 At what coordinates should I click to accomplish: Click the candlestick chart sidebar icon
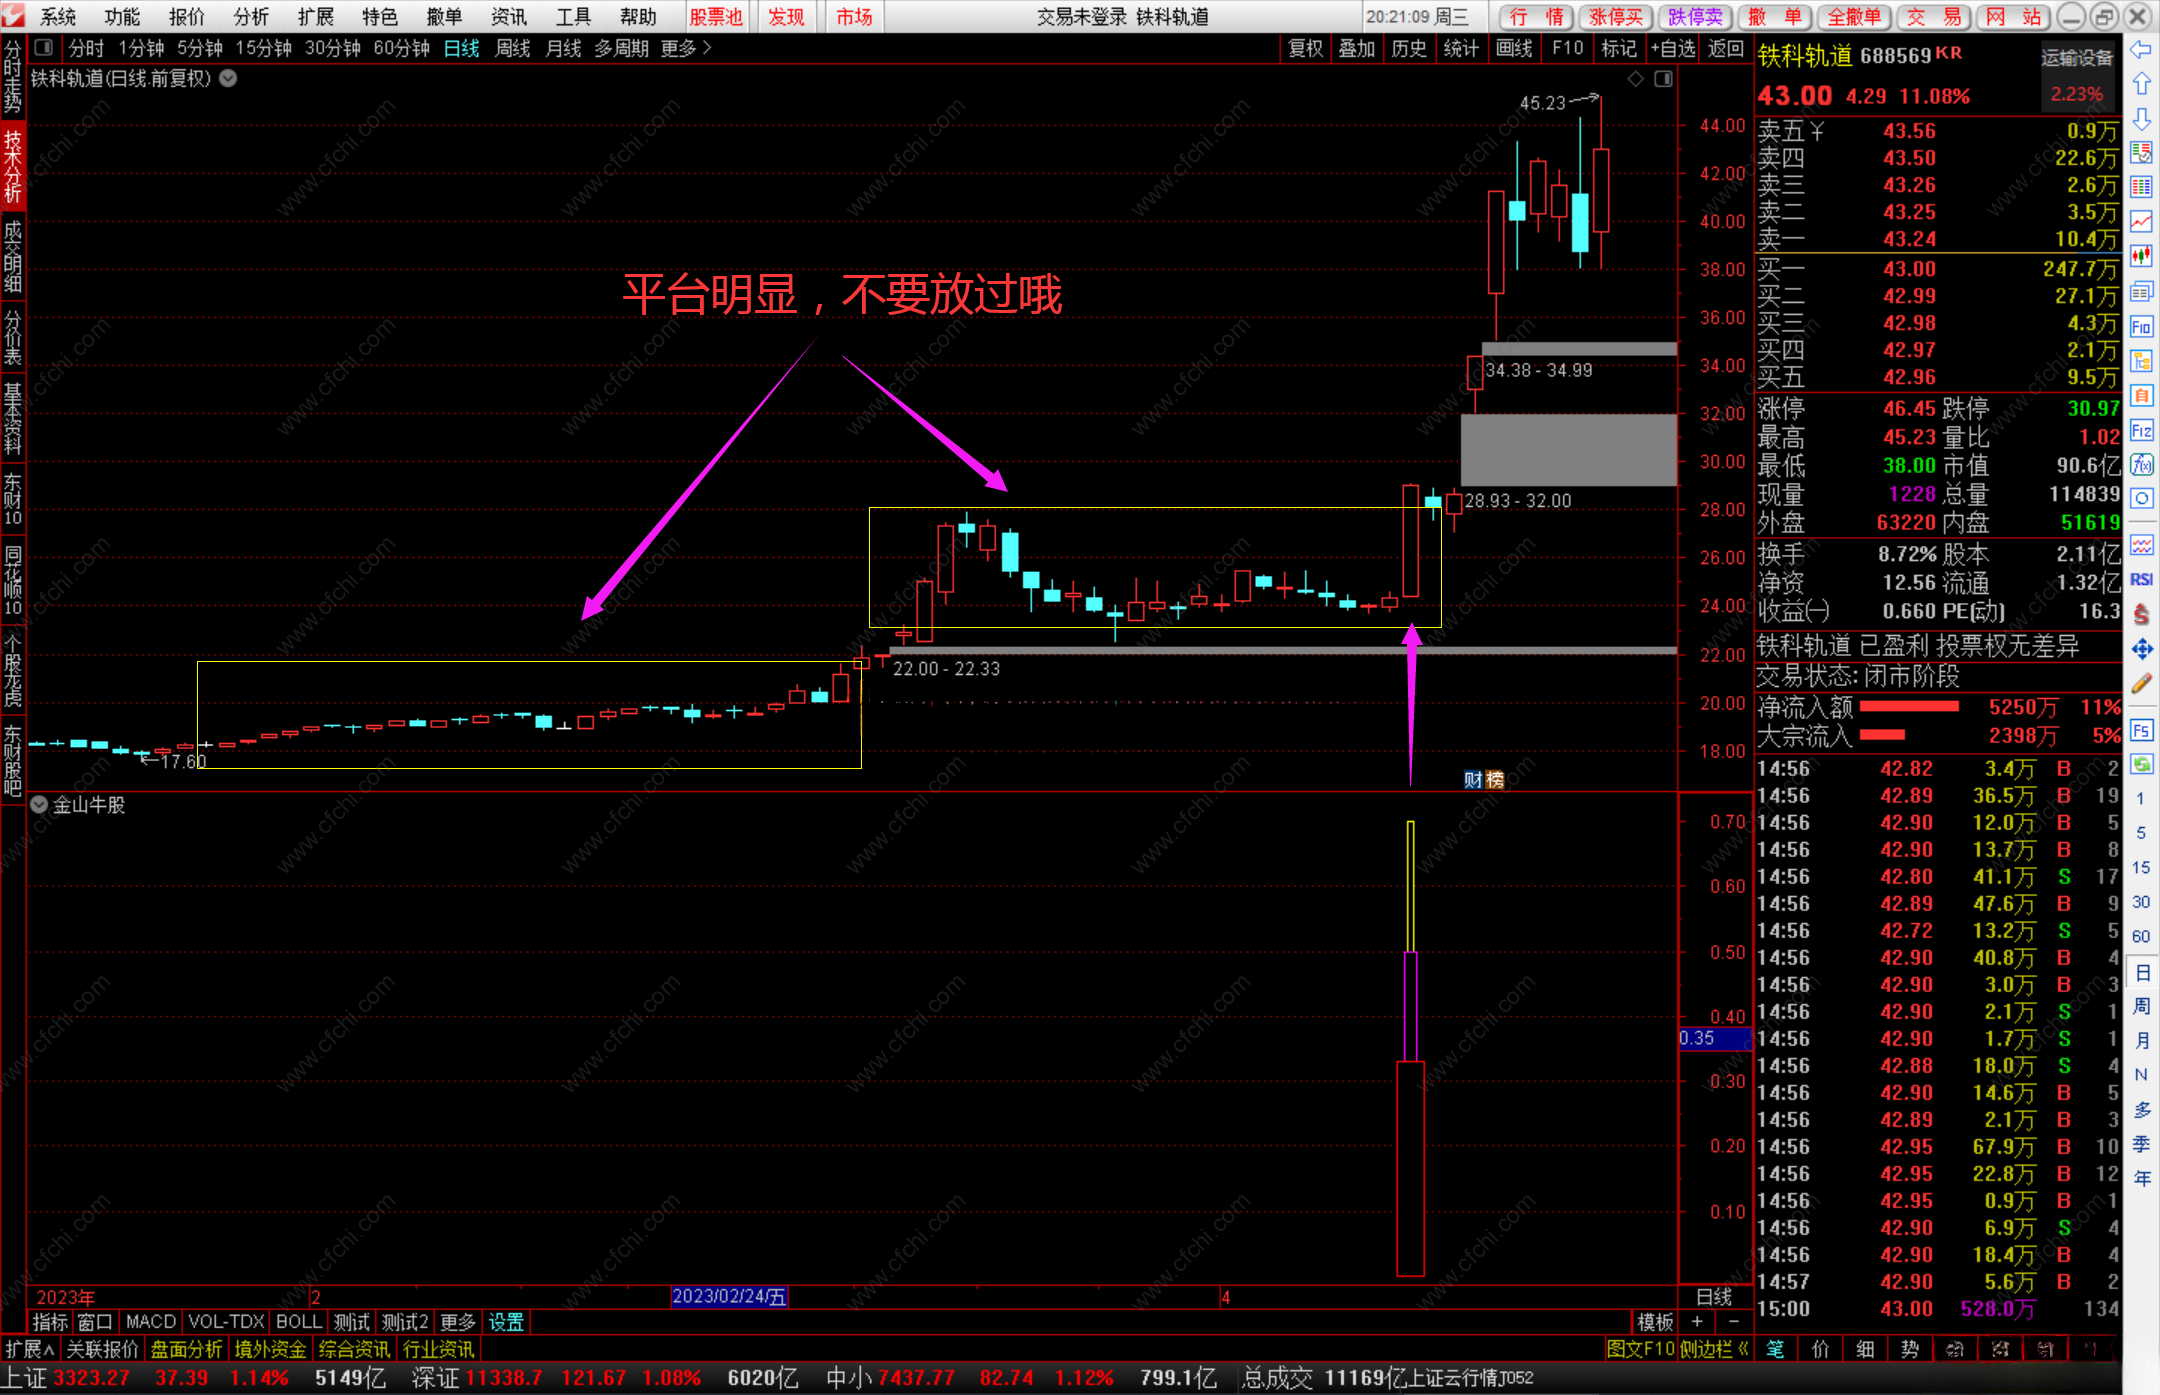(2141, 256)
